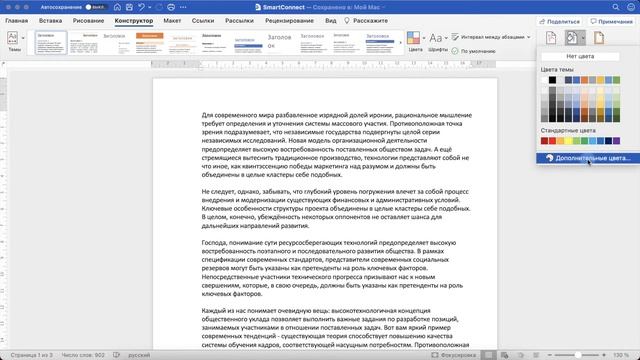Open the Home icon in title bar
This screenshot has height=360, width=640.
[117, 7]
